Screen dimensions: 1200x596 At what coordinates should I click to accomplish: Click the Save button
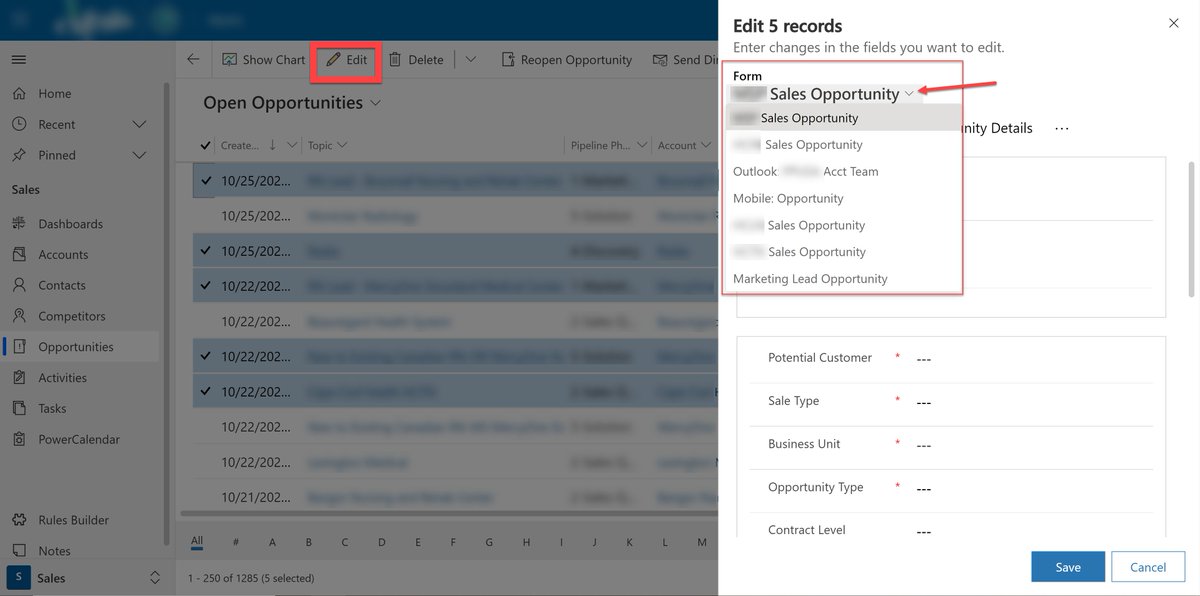tap(1067, 566)
